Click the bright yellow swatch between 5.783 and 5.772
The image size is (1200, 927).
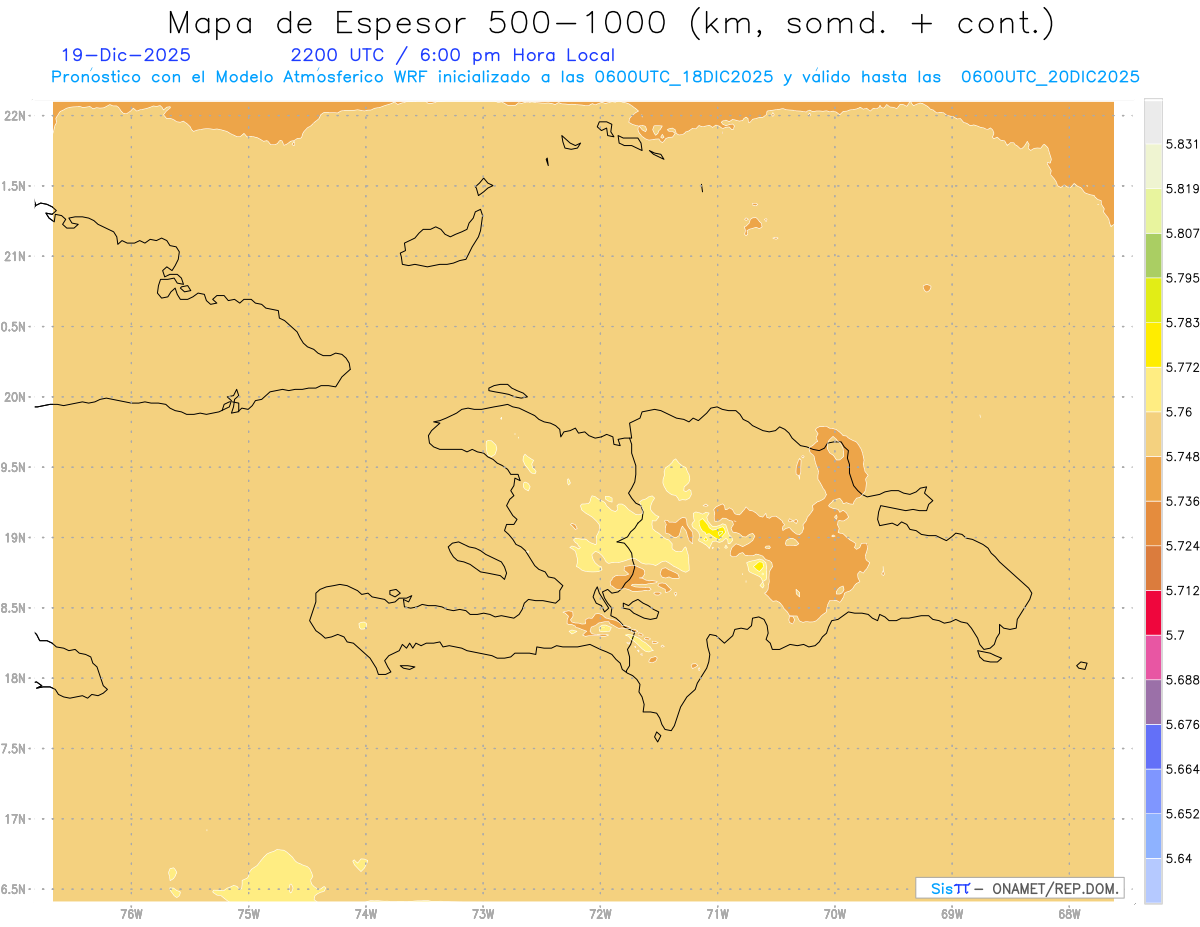[x=1153, y=344]
